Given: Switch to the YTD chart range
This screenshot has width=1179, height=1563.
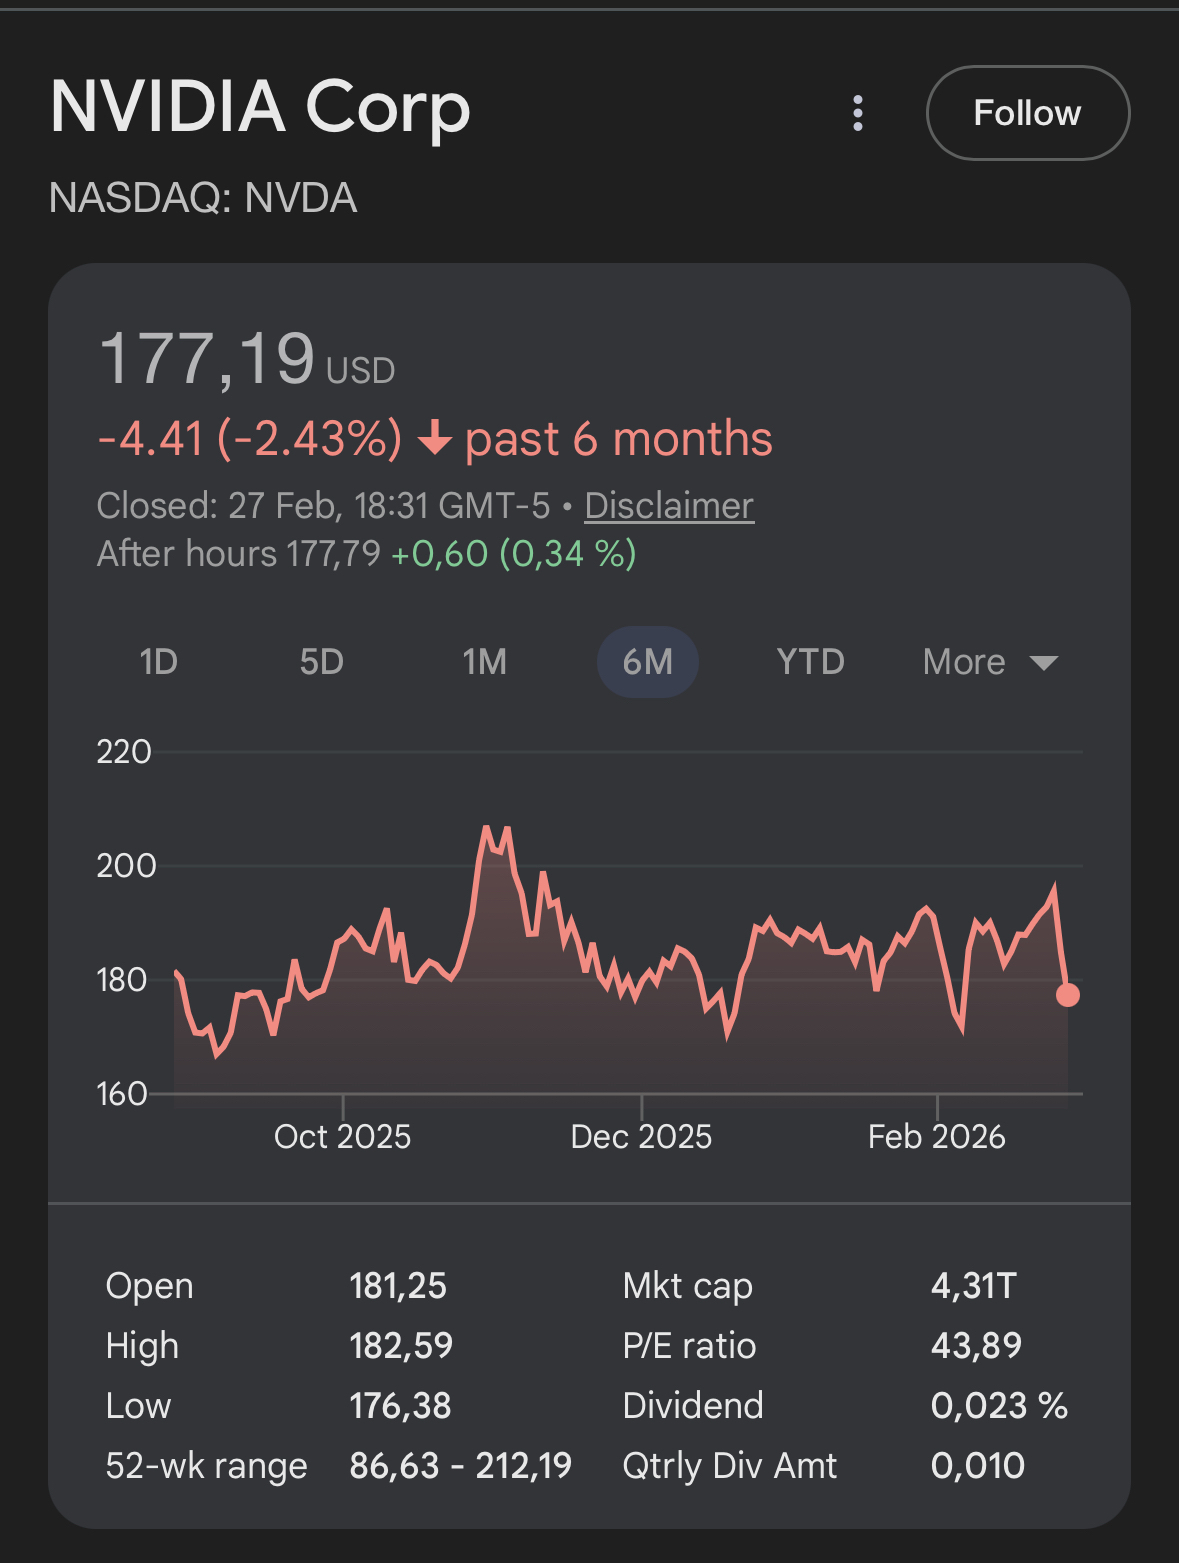Looking at the screenshot, I should pyautogui.click(x=810, y=662).
